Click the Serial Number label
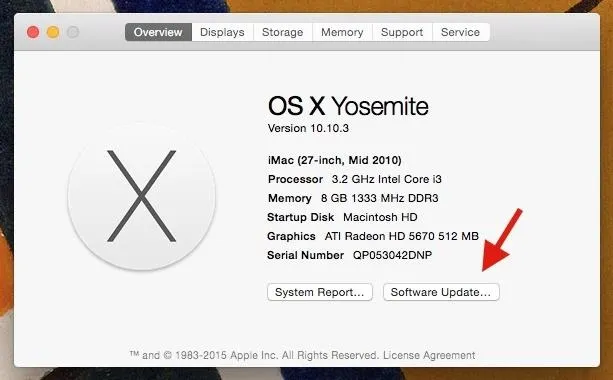613x380 pixels. click(305, 255)
